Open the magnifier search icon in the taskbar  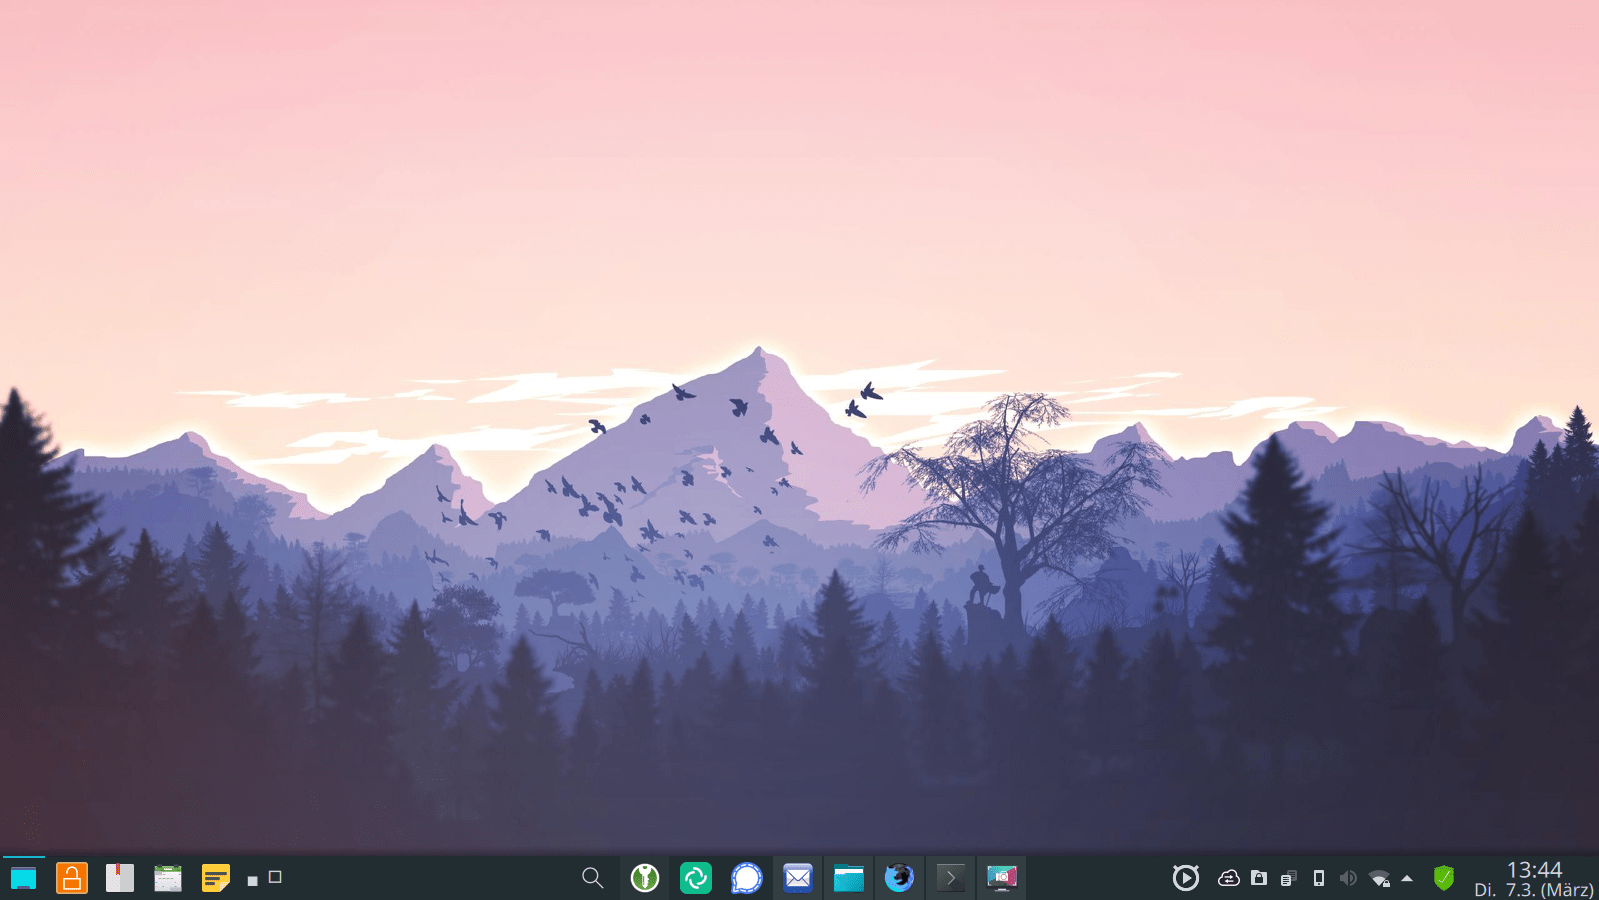pyautogui.click(x=593, y=878)
